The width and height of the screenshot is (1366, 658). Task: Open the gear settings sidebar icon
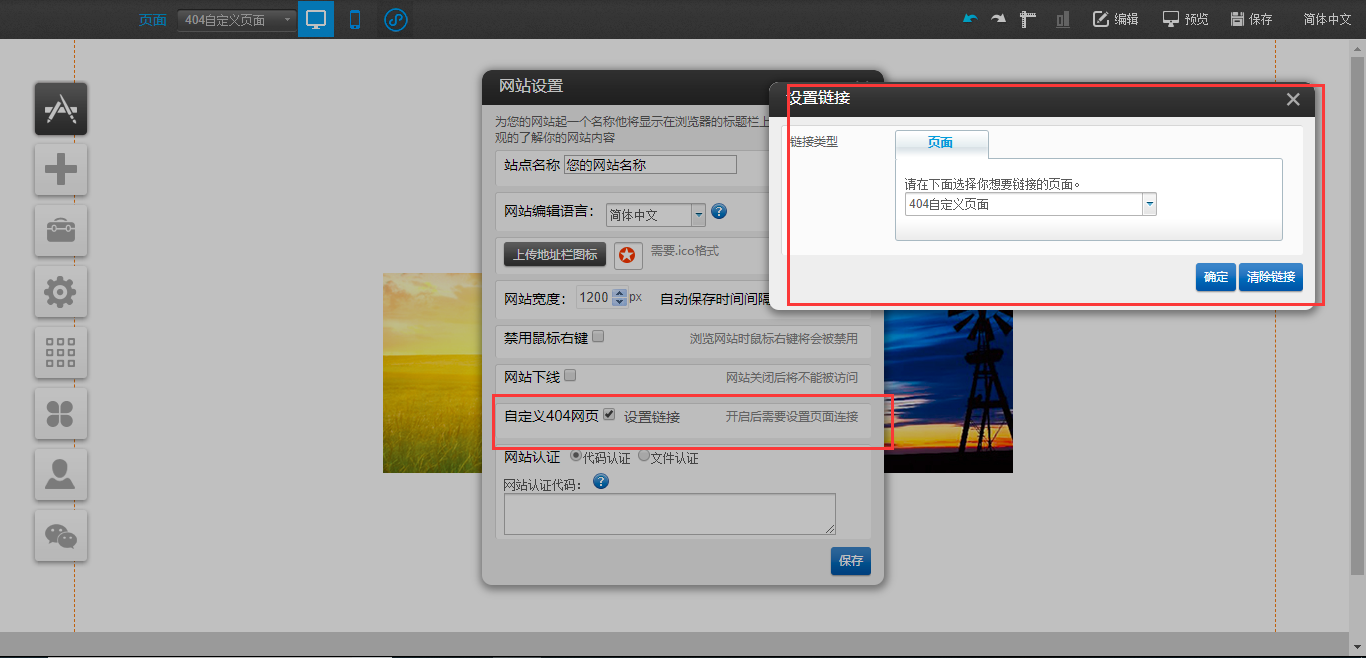click(x=61, y=292)
